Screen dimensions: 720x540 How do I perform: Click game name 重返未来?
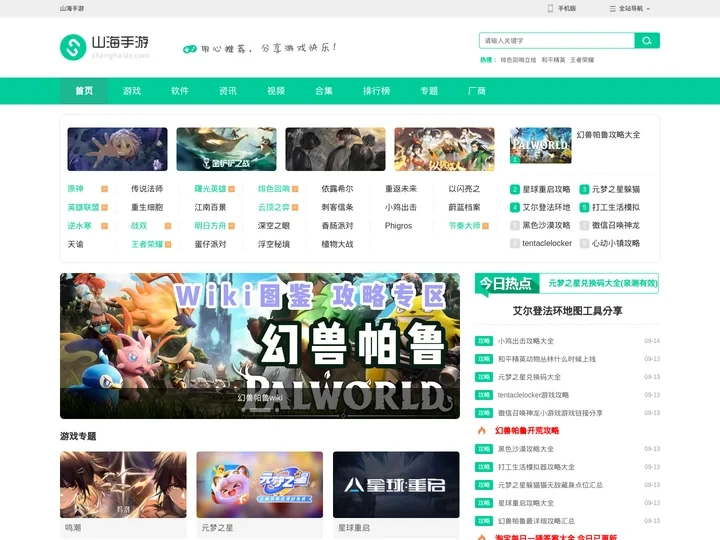pos(401,189)
